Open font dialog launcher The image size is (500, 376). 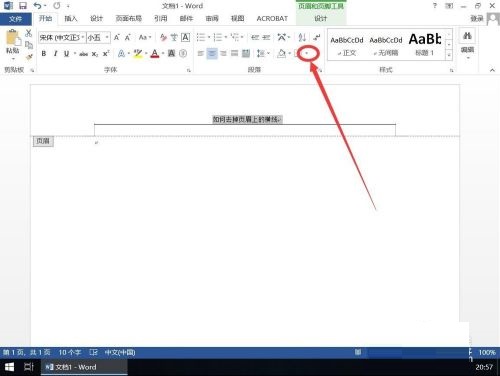(x=189, y=70)
